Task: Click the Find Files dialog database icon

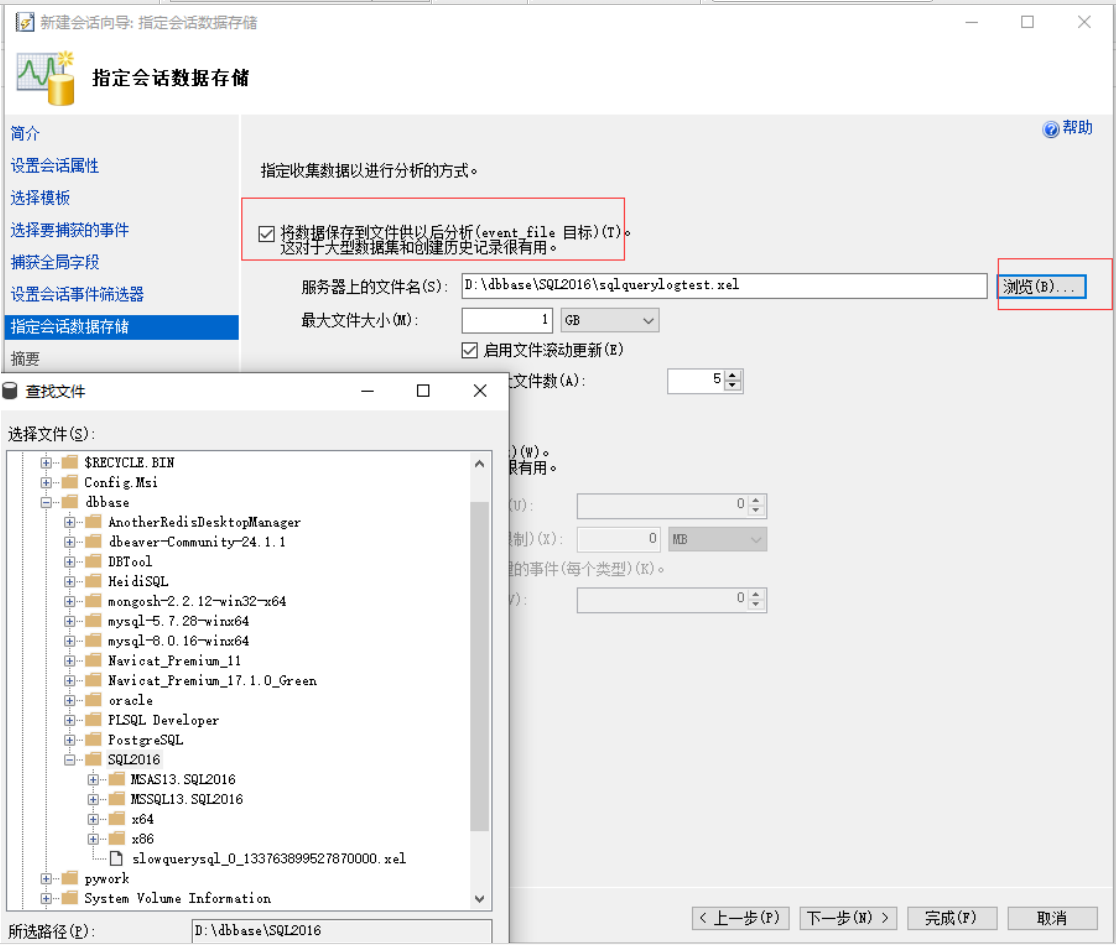Action: 10,391
